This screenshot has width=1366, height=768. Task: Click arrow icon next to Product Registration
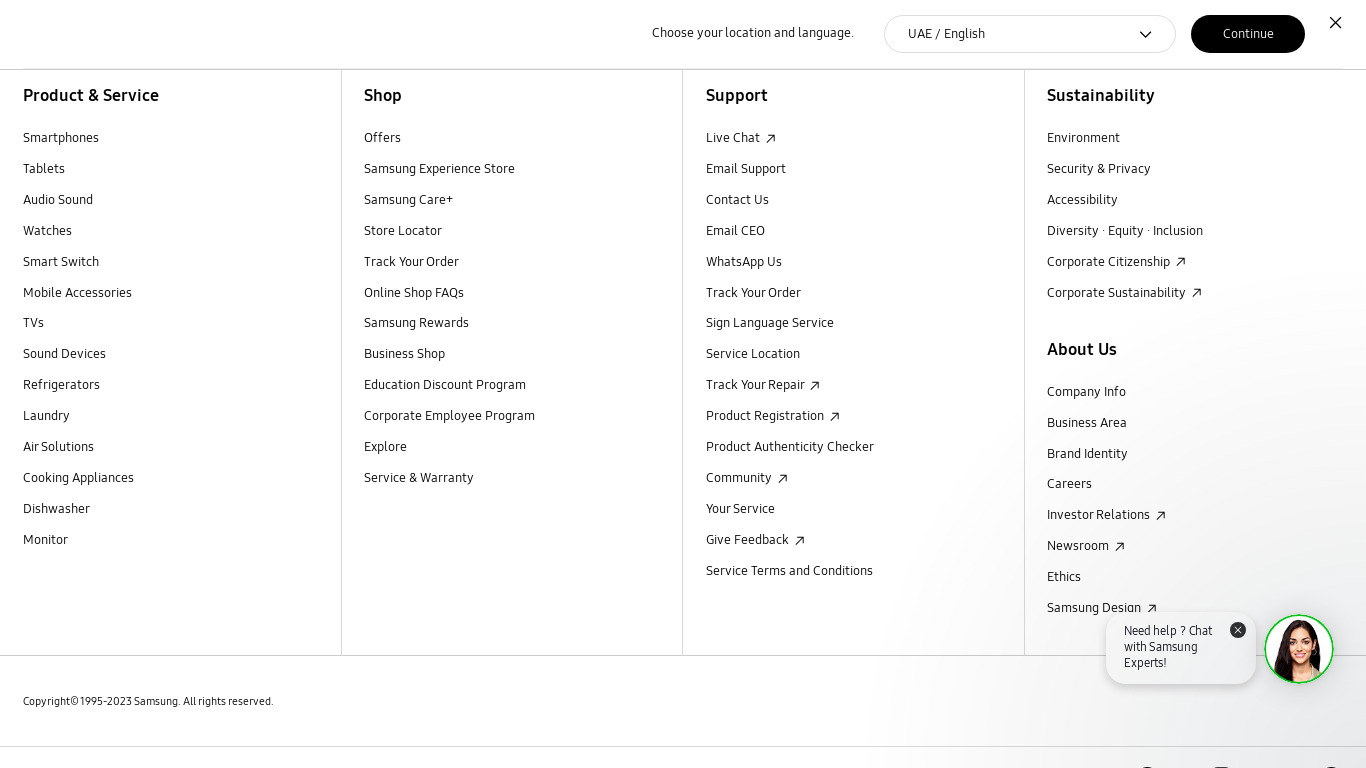(835, 417)
